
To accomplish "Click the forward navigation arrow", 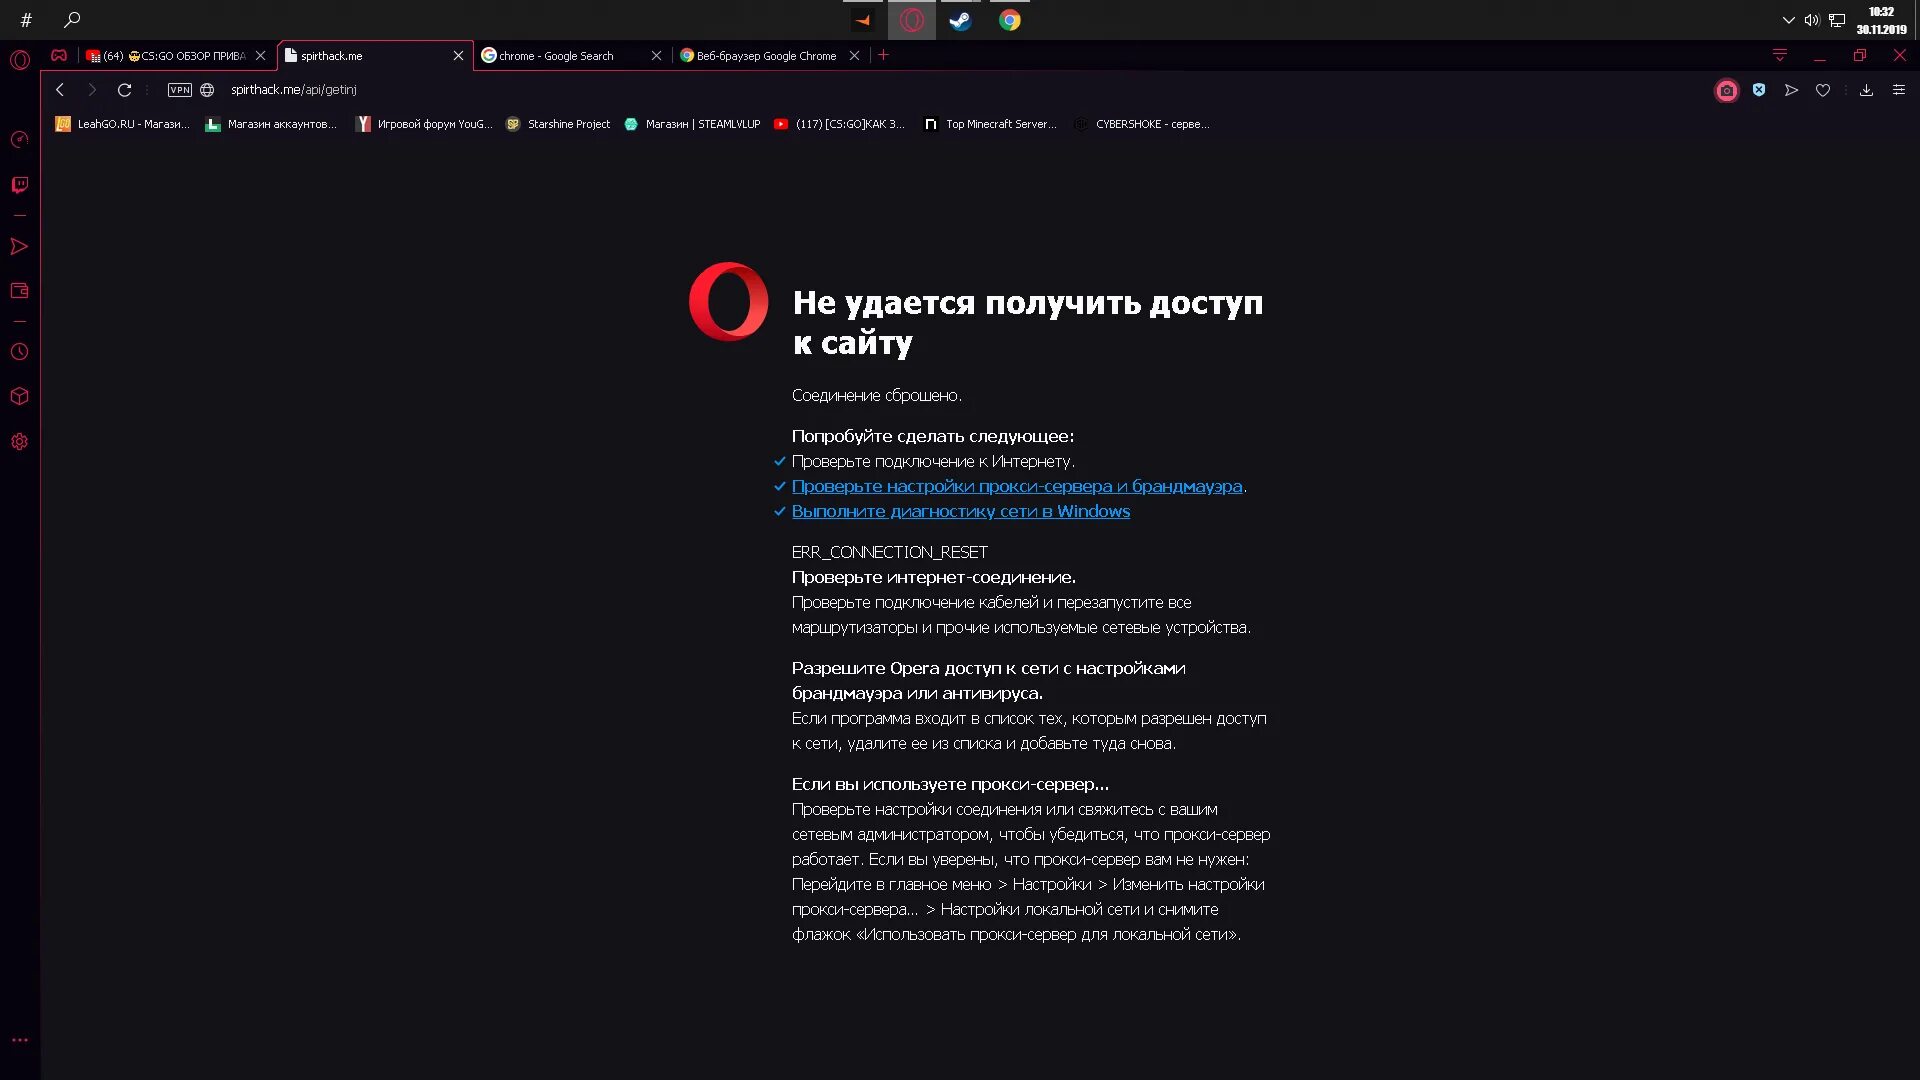I will (x=91, y=88).
